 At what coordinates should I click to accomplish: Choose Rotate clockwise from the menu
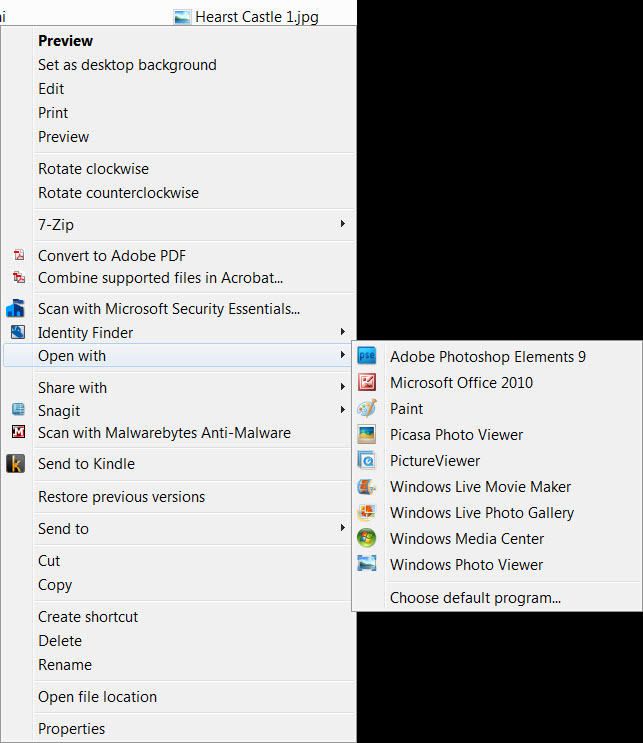(93, 169)
